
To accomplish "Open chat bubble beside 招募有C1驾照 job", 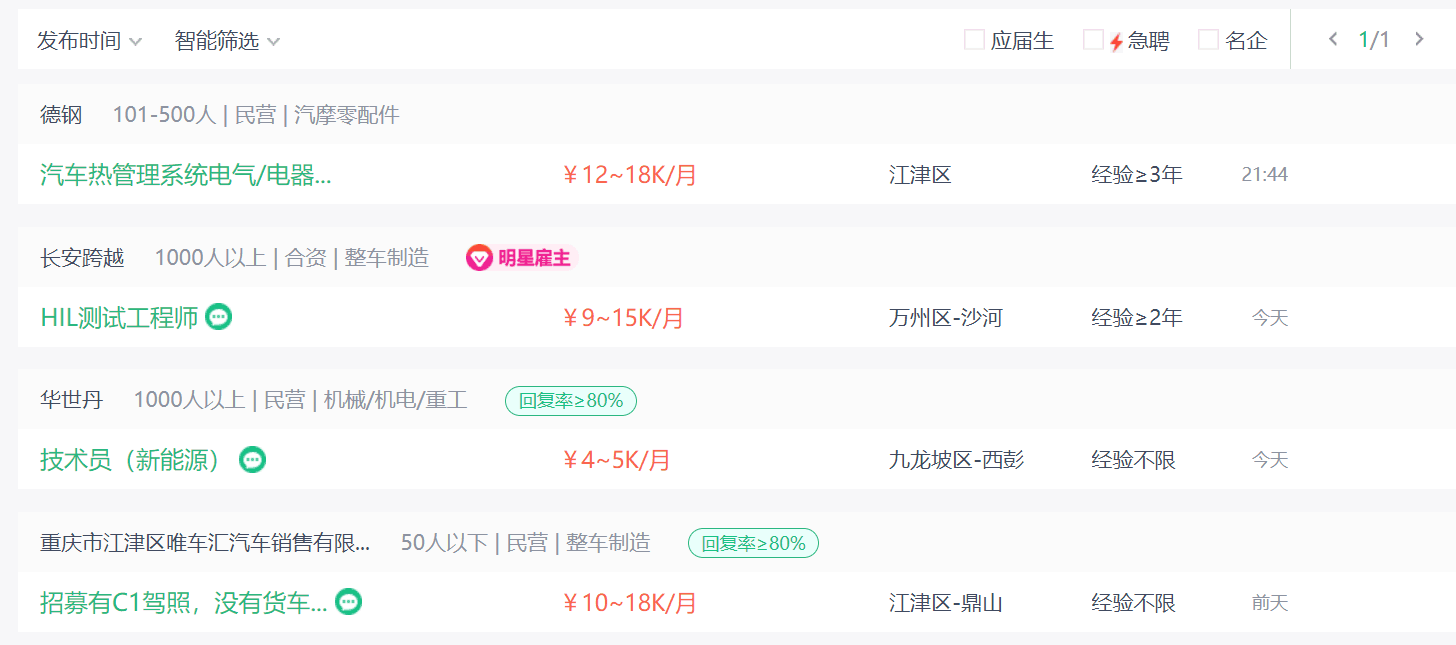I will click(348, 602).
